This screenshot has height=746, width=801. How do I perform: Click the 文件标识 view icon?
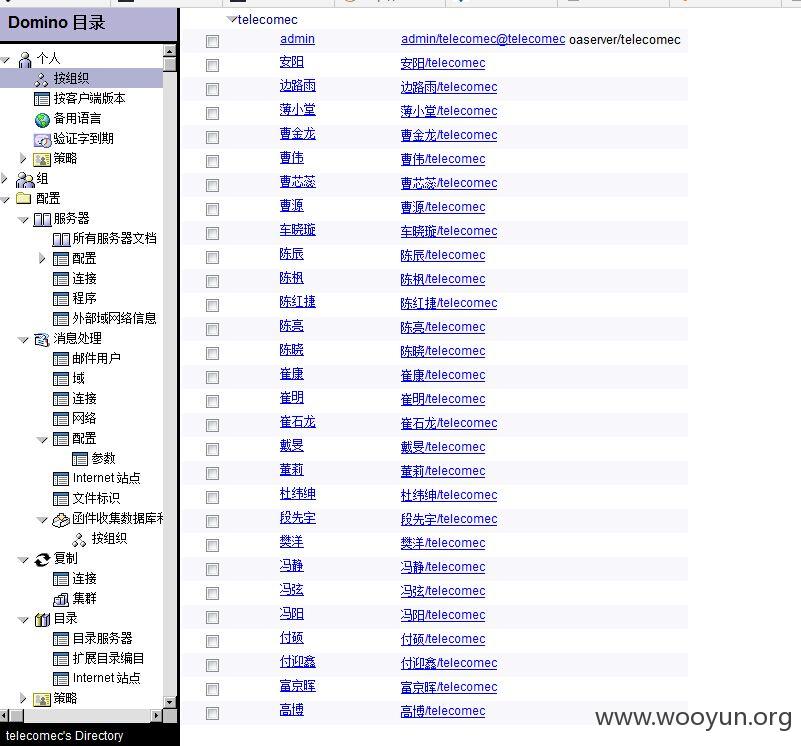(61, 499)
